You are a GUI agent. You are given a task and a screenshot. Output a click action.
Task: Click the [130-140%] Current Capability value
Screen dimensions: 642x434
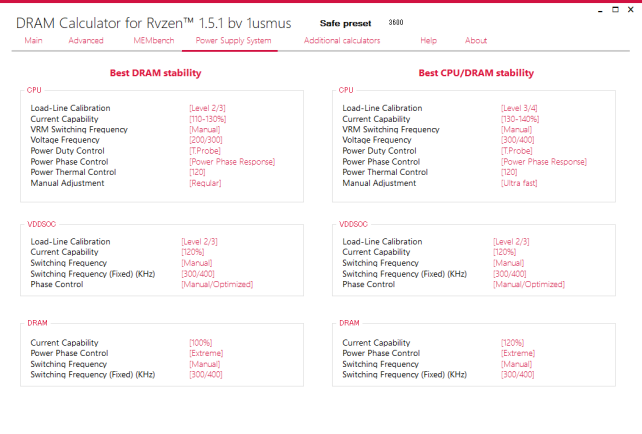pos(520,119)
